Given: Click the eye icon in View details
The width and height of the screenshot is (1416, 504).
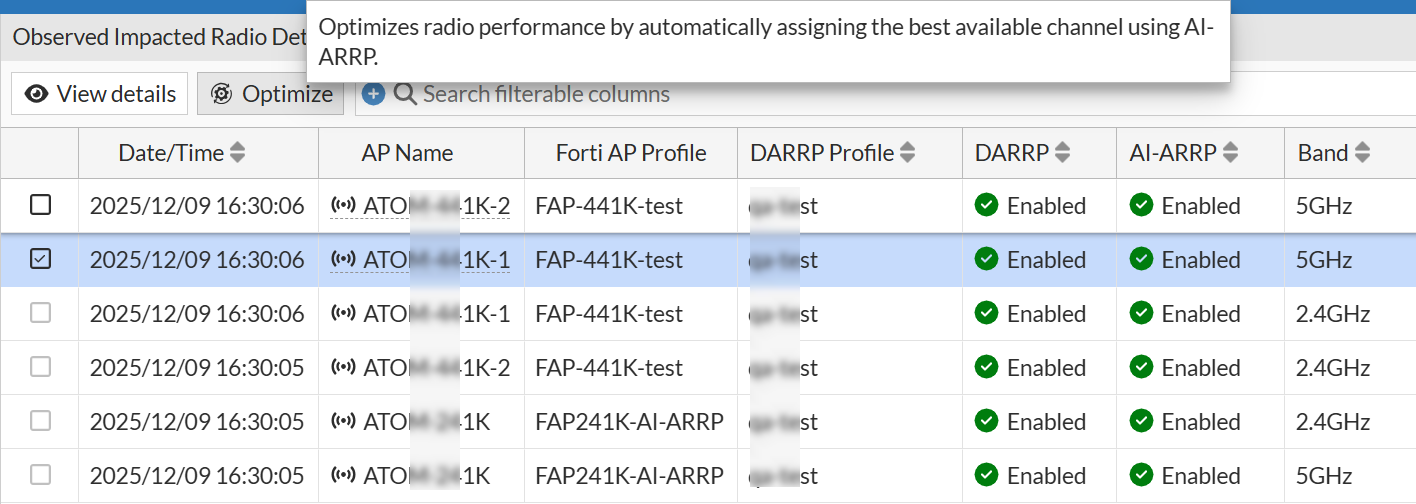Looking at the screenshot, I should point(37,94).
